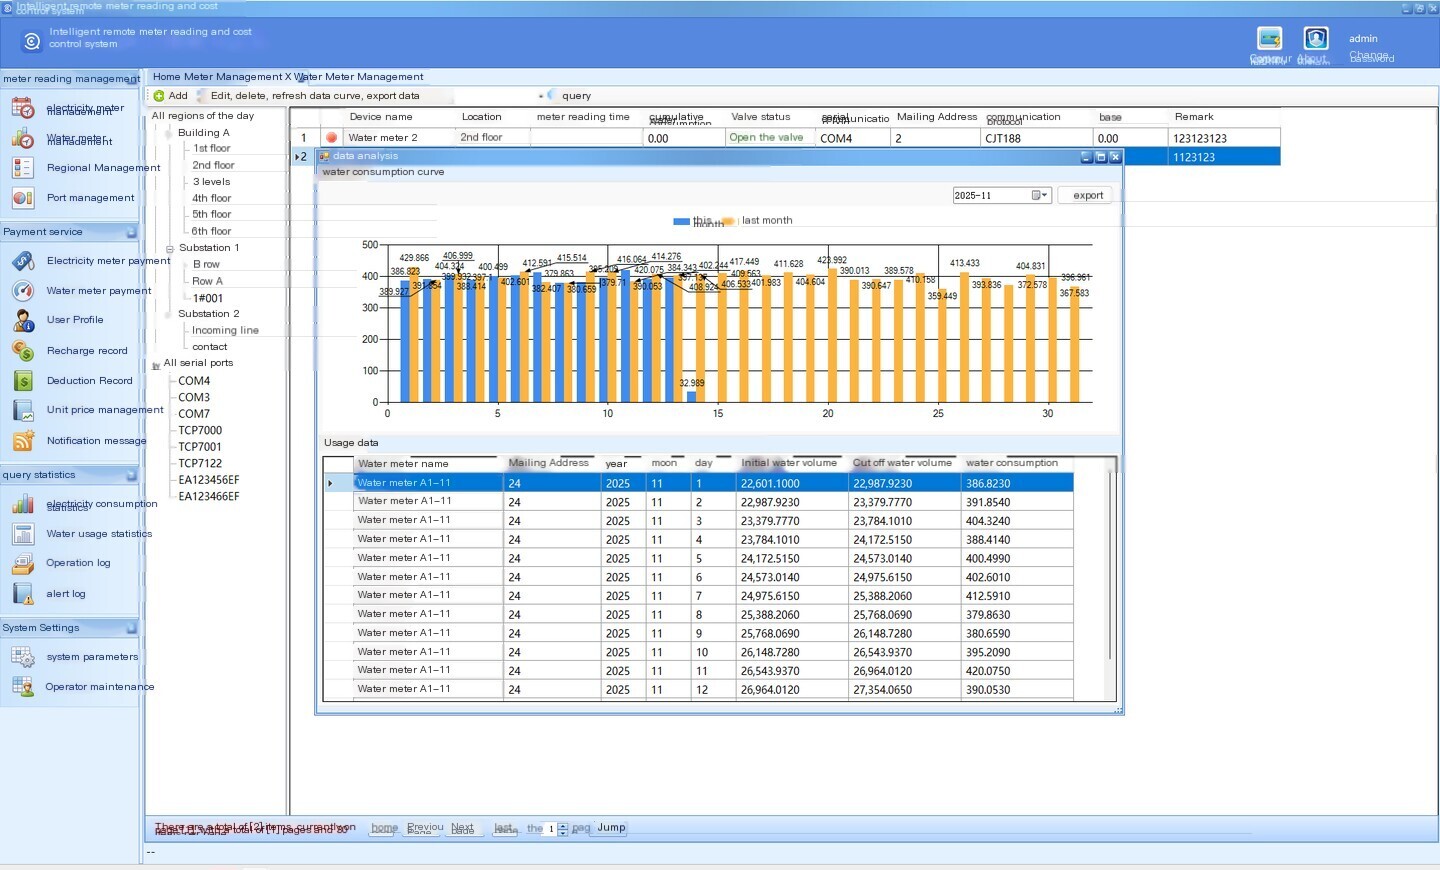
Task: Open Electricity meter payment icon
Action: coord(23,261)
